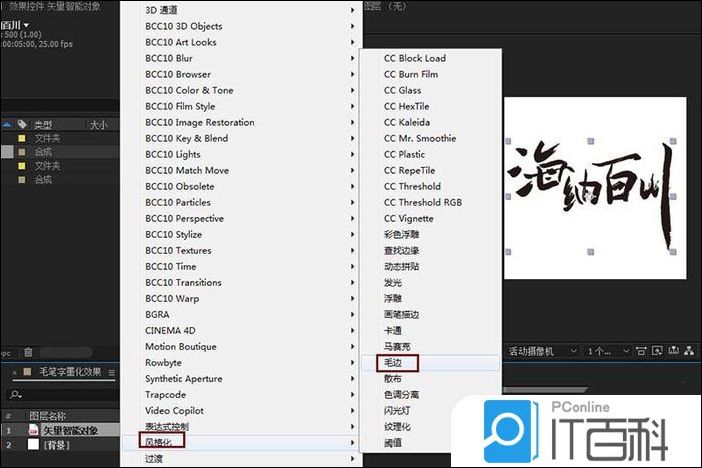
Task: Toggle pixel aspect ratio correction icon in viewer
Action: (x=641, y=352)
